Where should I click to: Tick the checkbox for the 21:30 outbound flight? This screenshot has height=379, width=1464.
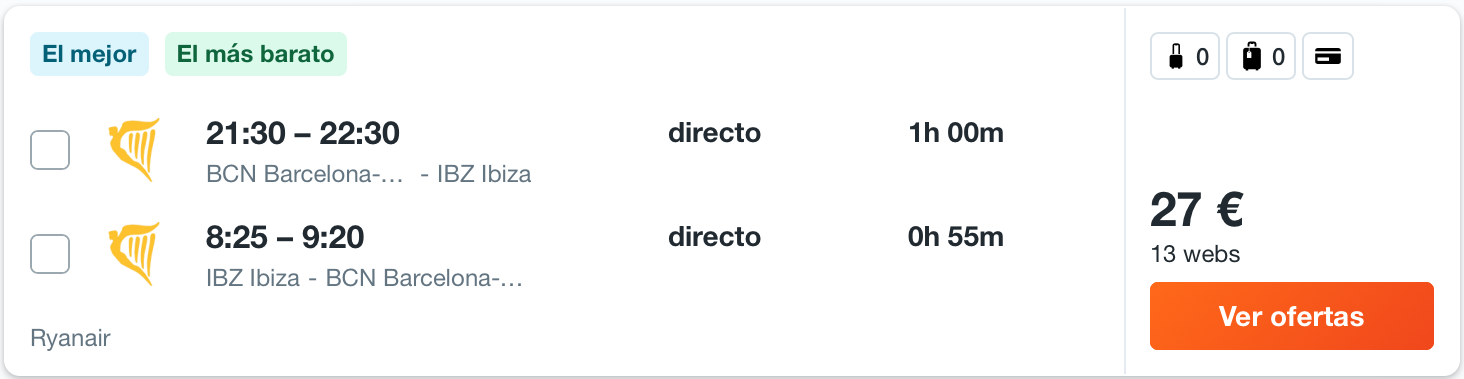click(50, 150)
